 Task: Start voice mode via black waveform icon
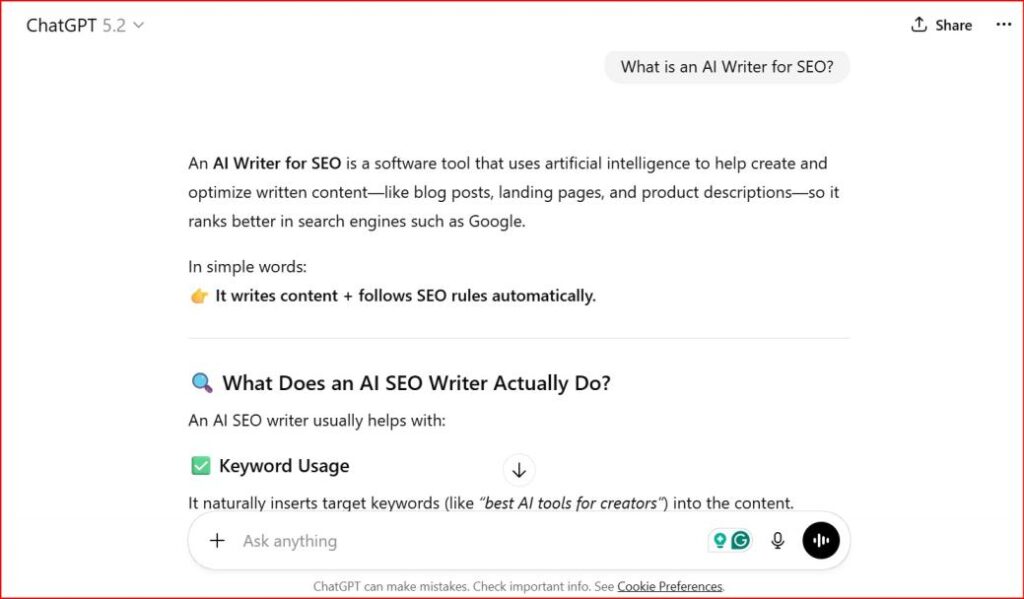click(820, 540)
